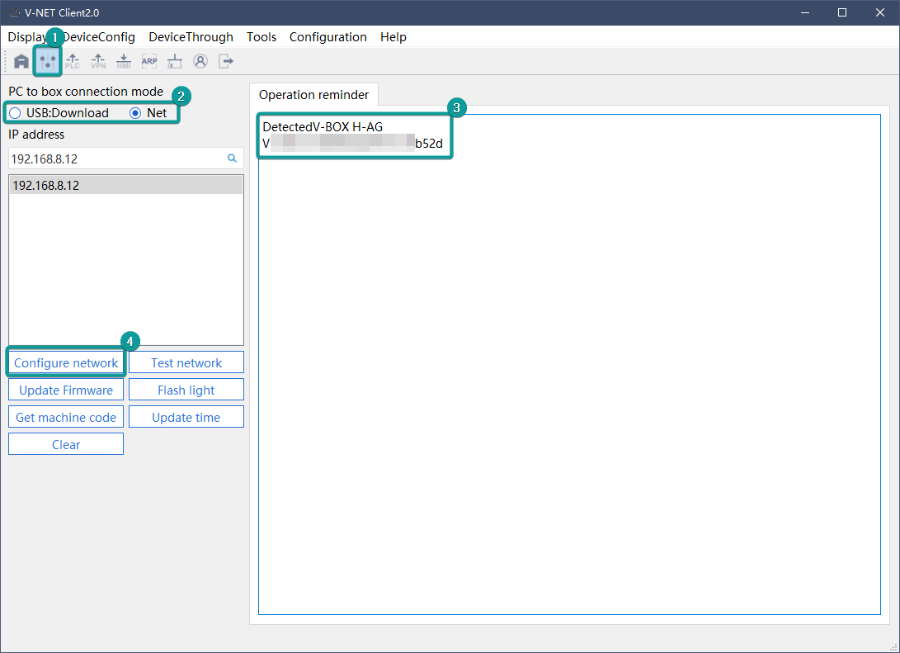Close the V-NET Client2.0 window
Viewport: 900px width, 653px height.
coord(880,13)
